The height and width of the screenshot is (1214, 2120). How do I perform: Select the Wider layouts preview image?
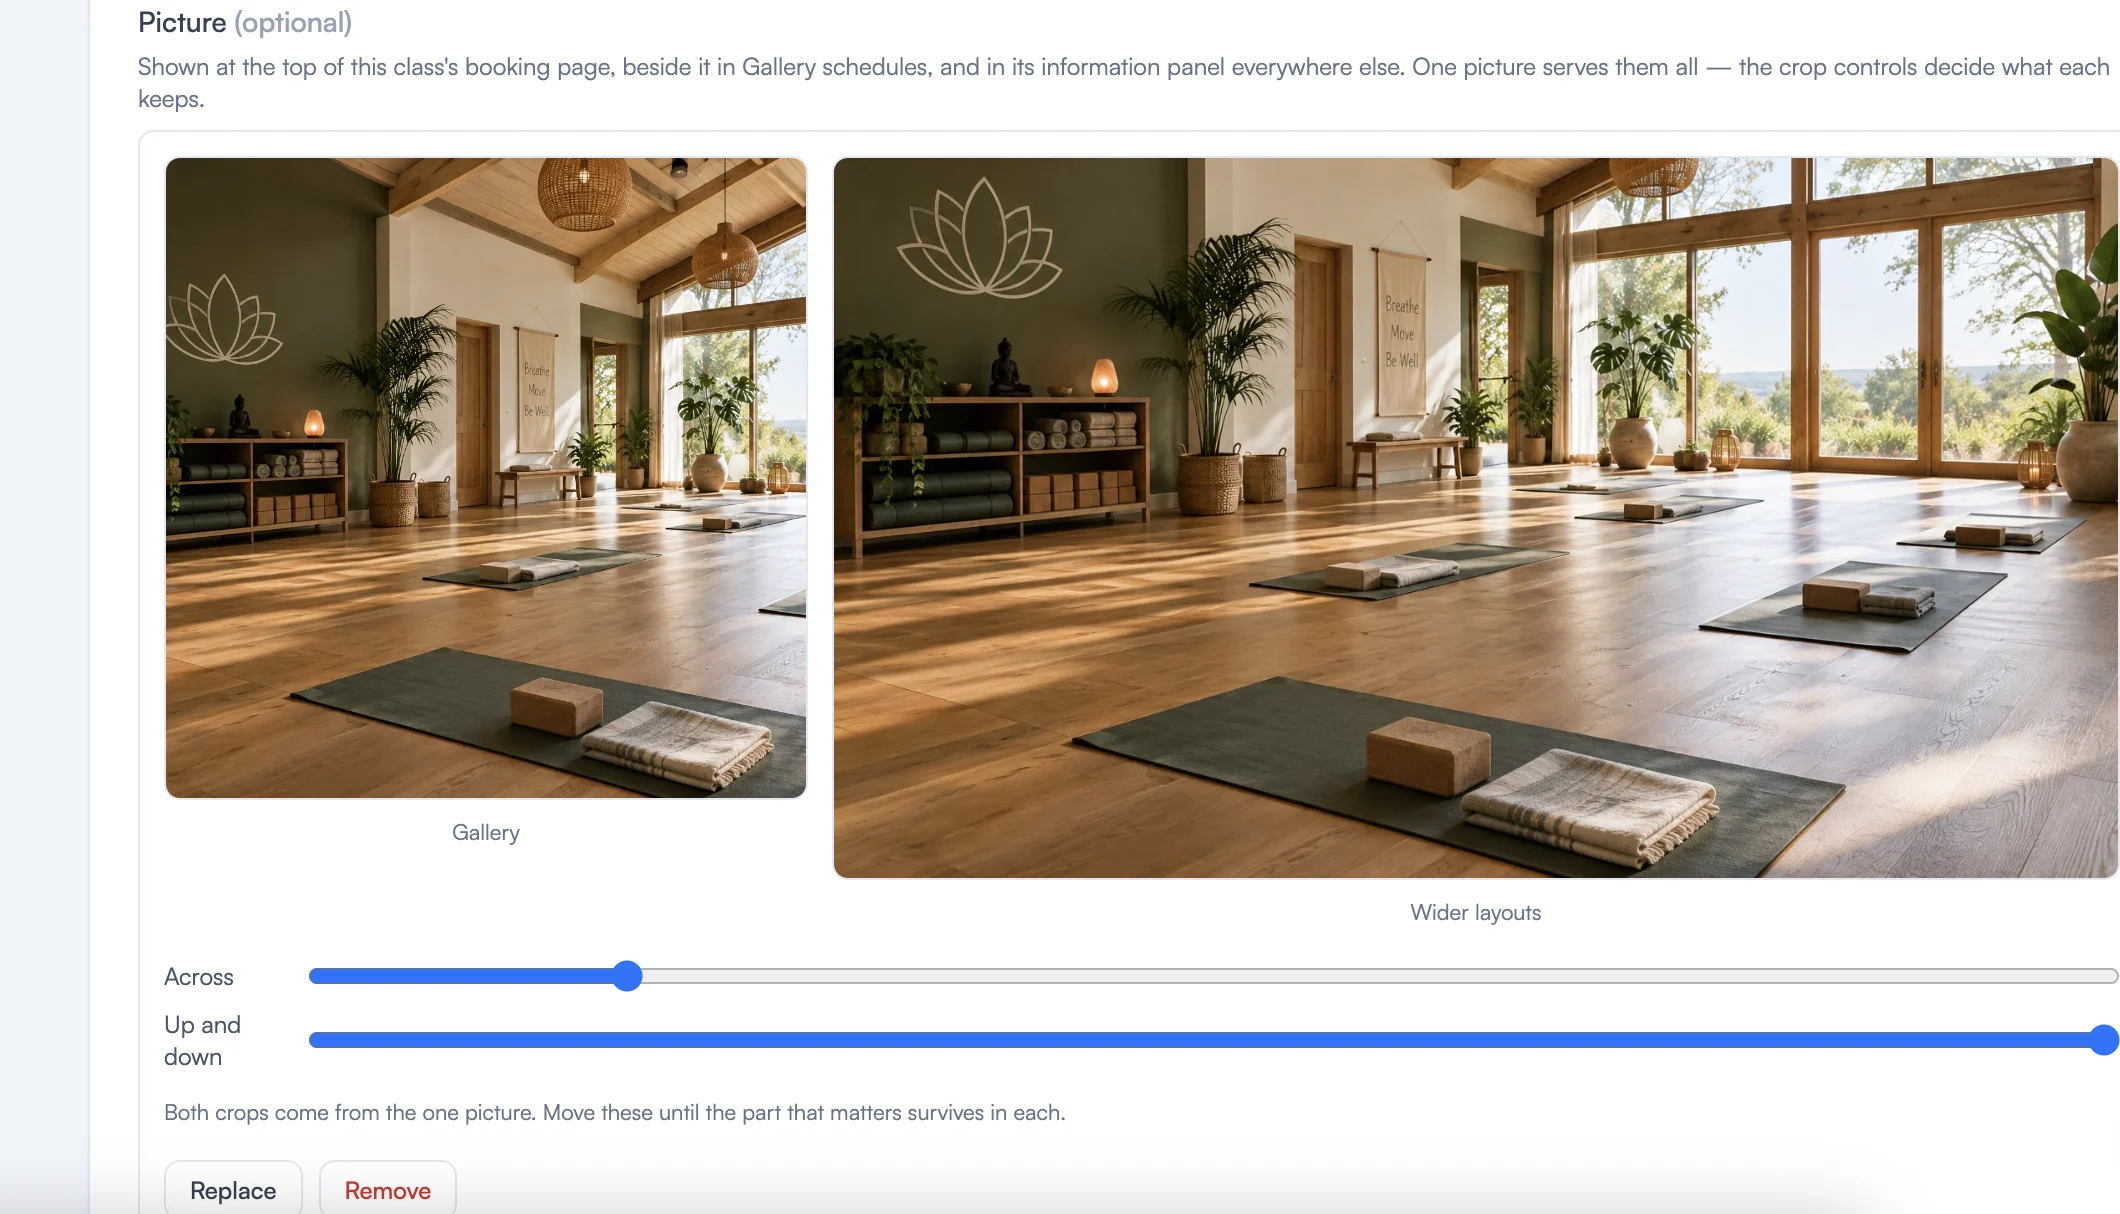pos(1476,518)
